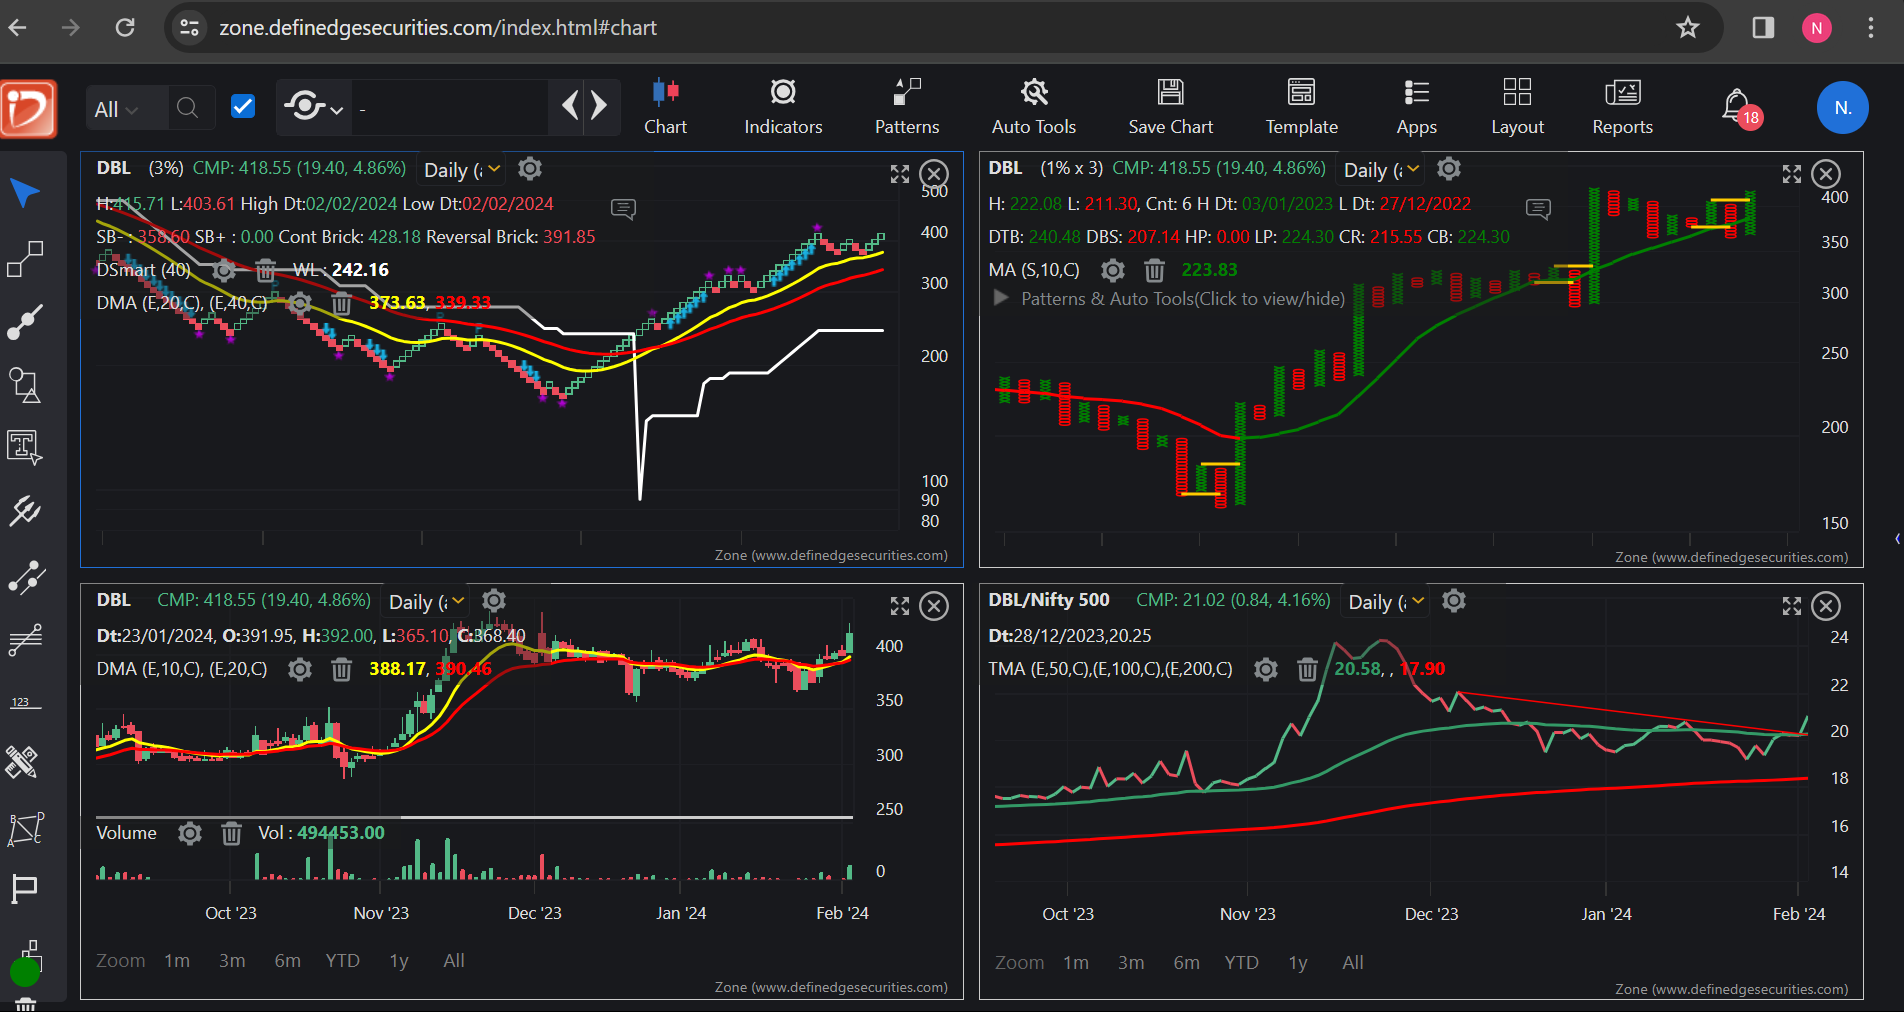
Task: Maximize the DBL 1% x 3 P&F chart
Action: click(1792, 174)
